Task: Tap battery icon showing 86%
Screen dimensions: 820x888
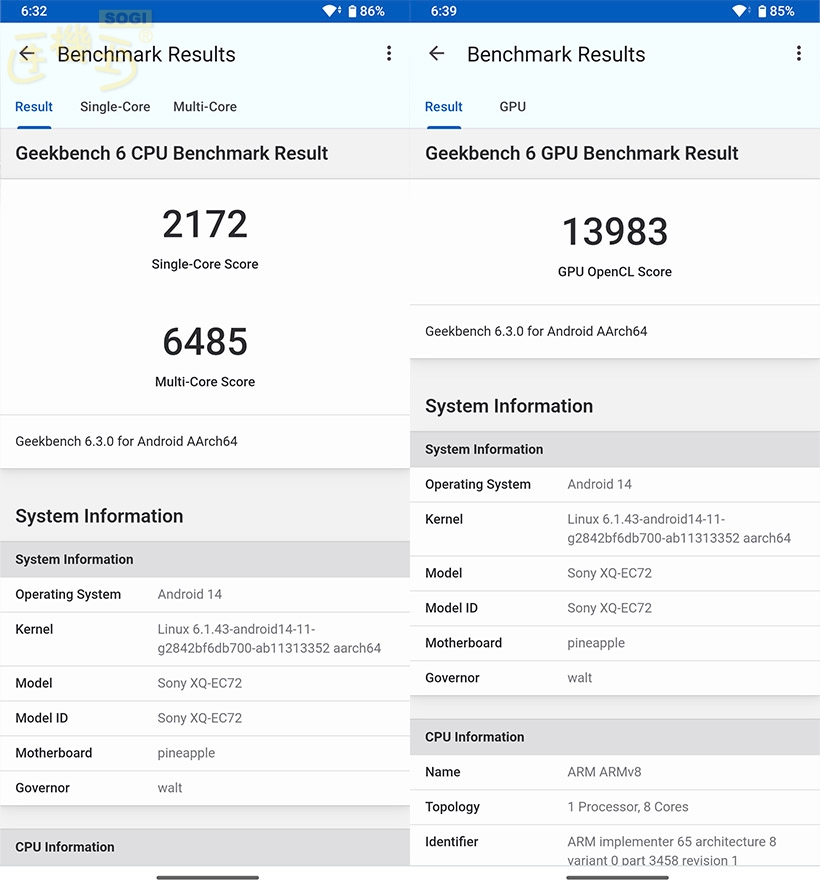Action: [x=352, y=11]
